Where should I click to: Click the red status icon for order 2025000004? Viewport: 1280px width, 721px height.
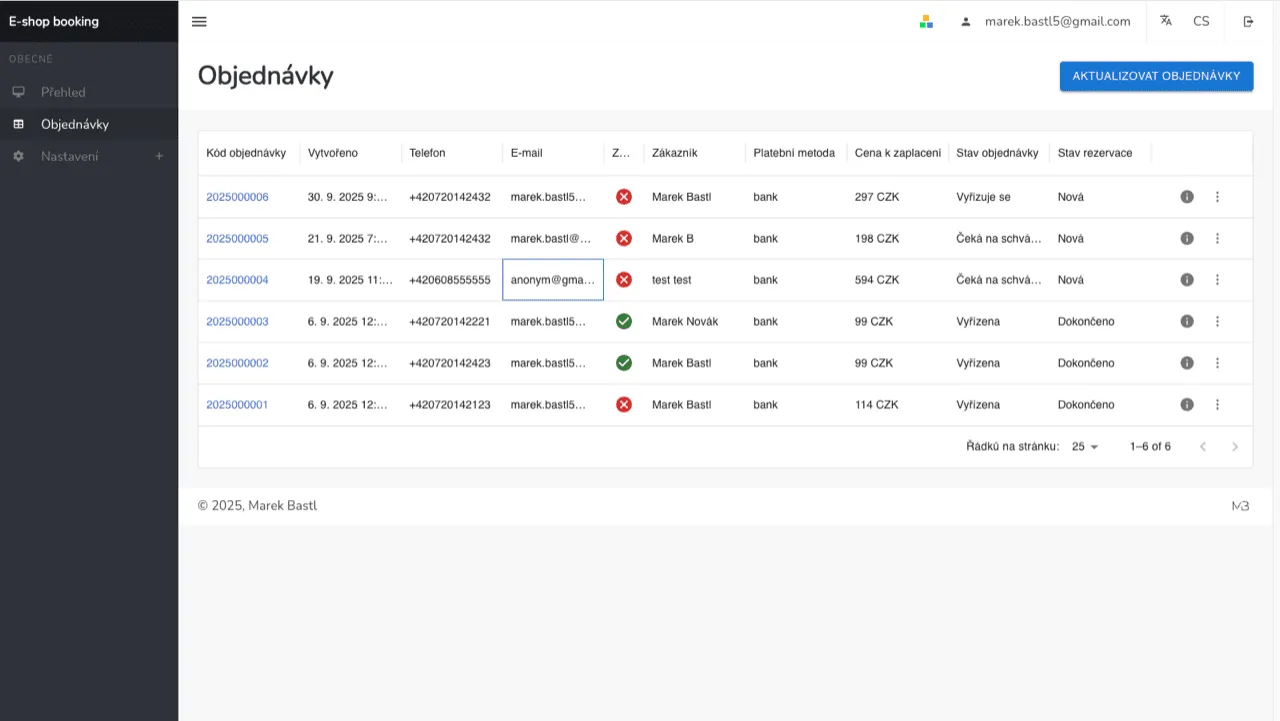[624, 280]
